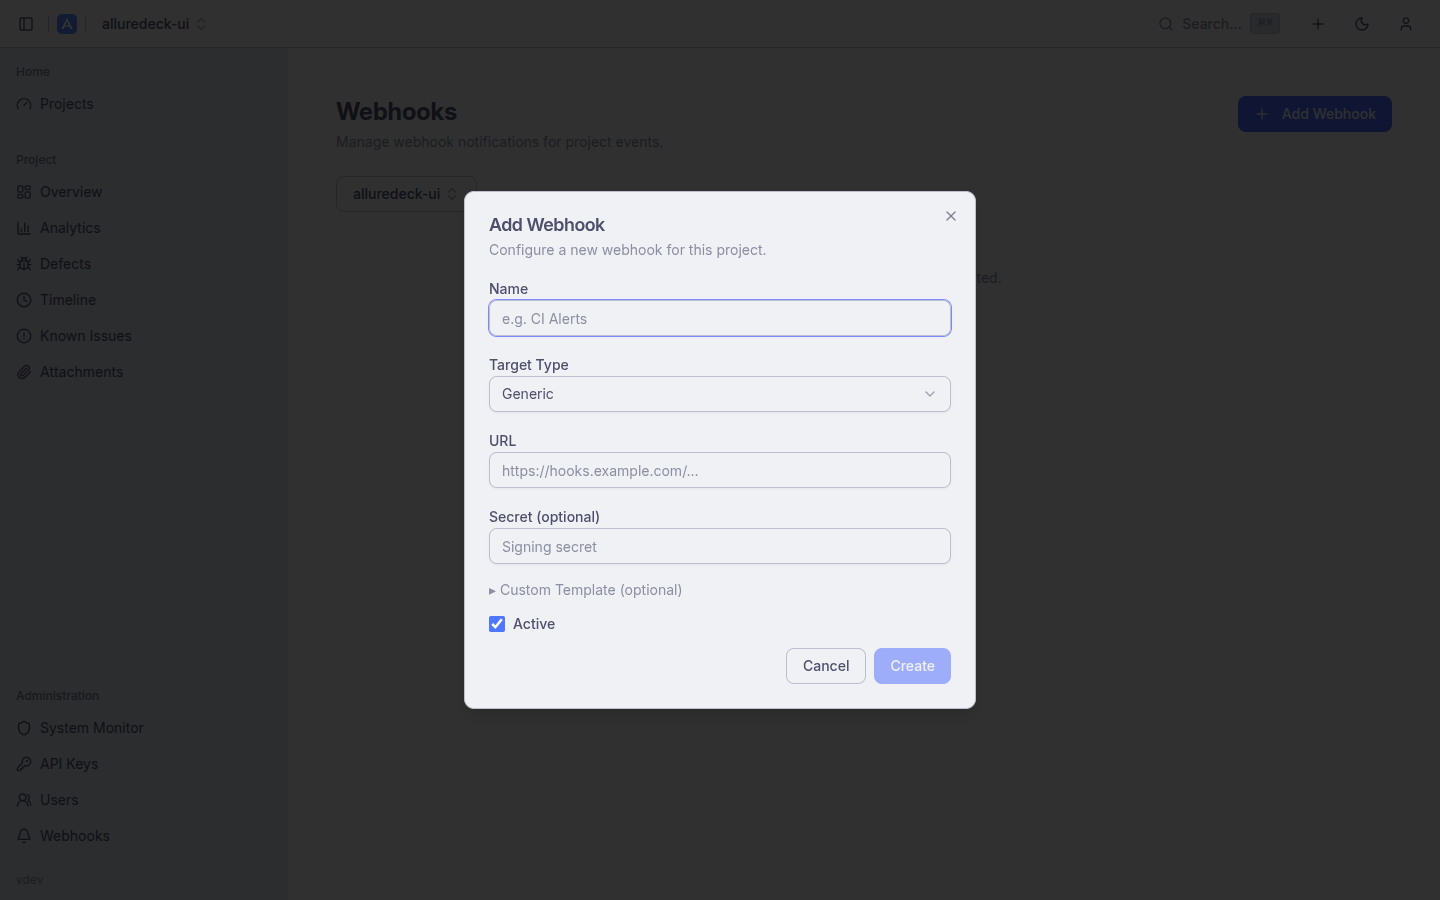
Task: Focus the Secret signing secret field
Action: 720,546
